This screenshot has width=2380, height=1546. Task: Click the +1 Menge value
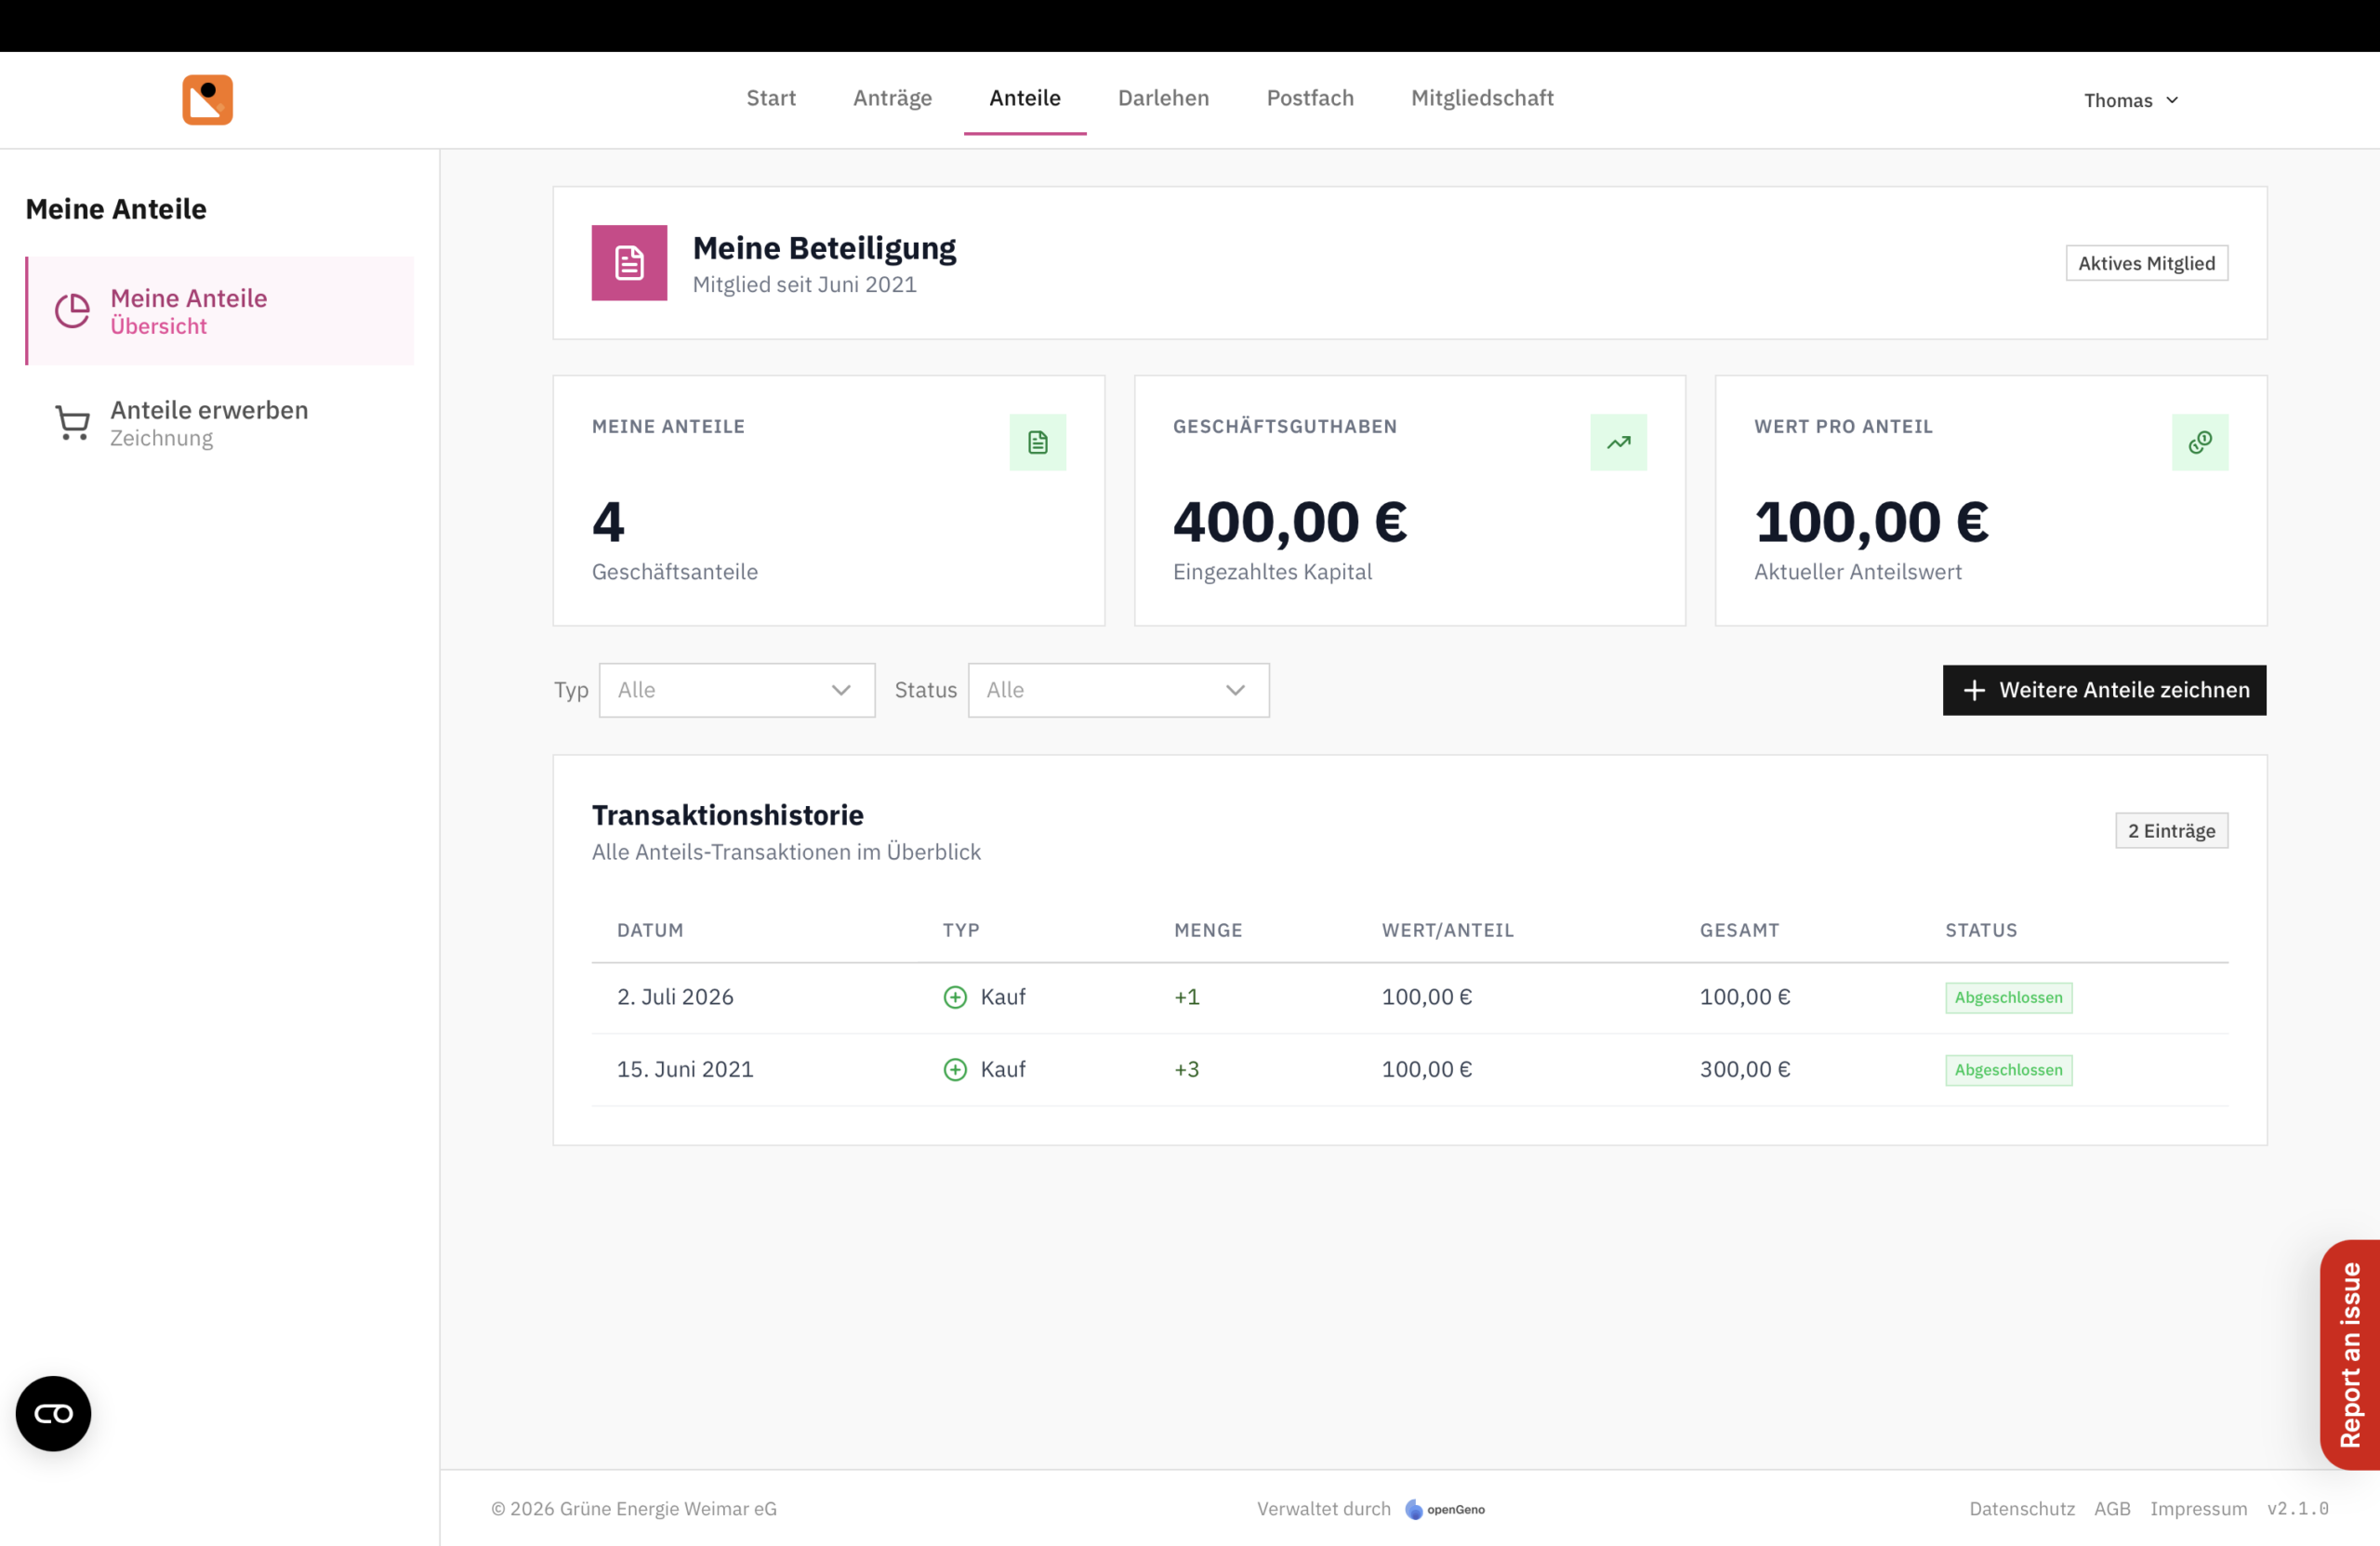[x=1186, y=997]
